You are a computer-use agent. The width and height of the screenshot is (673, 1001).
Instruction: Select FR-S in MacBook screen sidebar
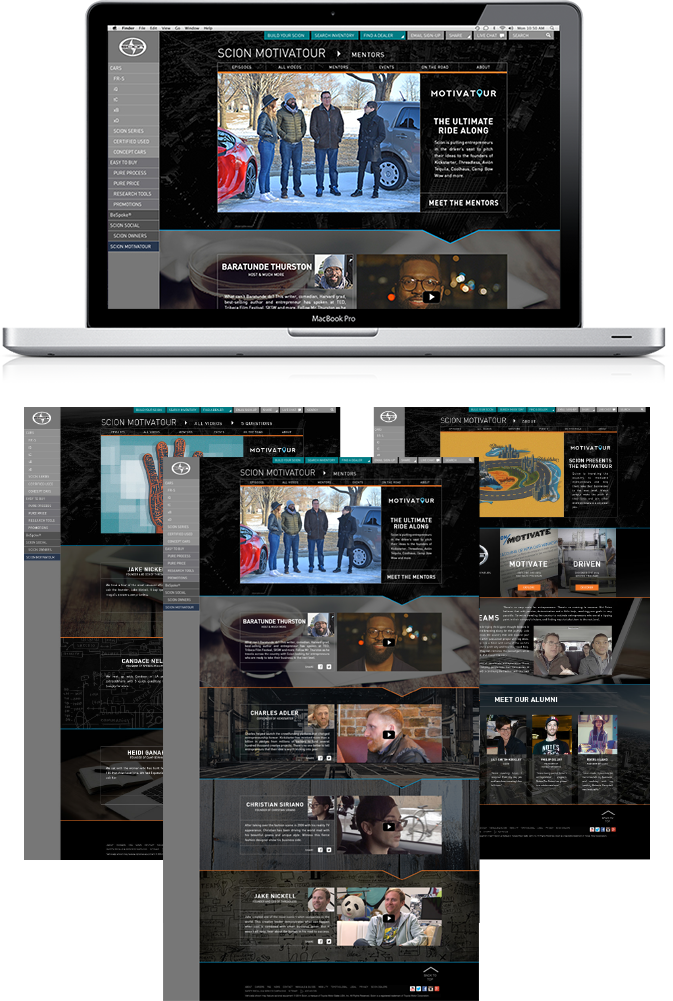click(x=133, y=79)
